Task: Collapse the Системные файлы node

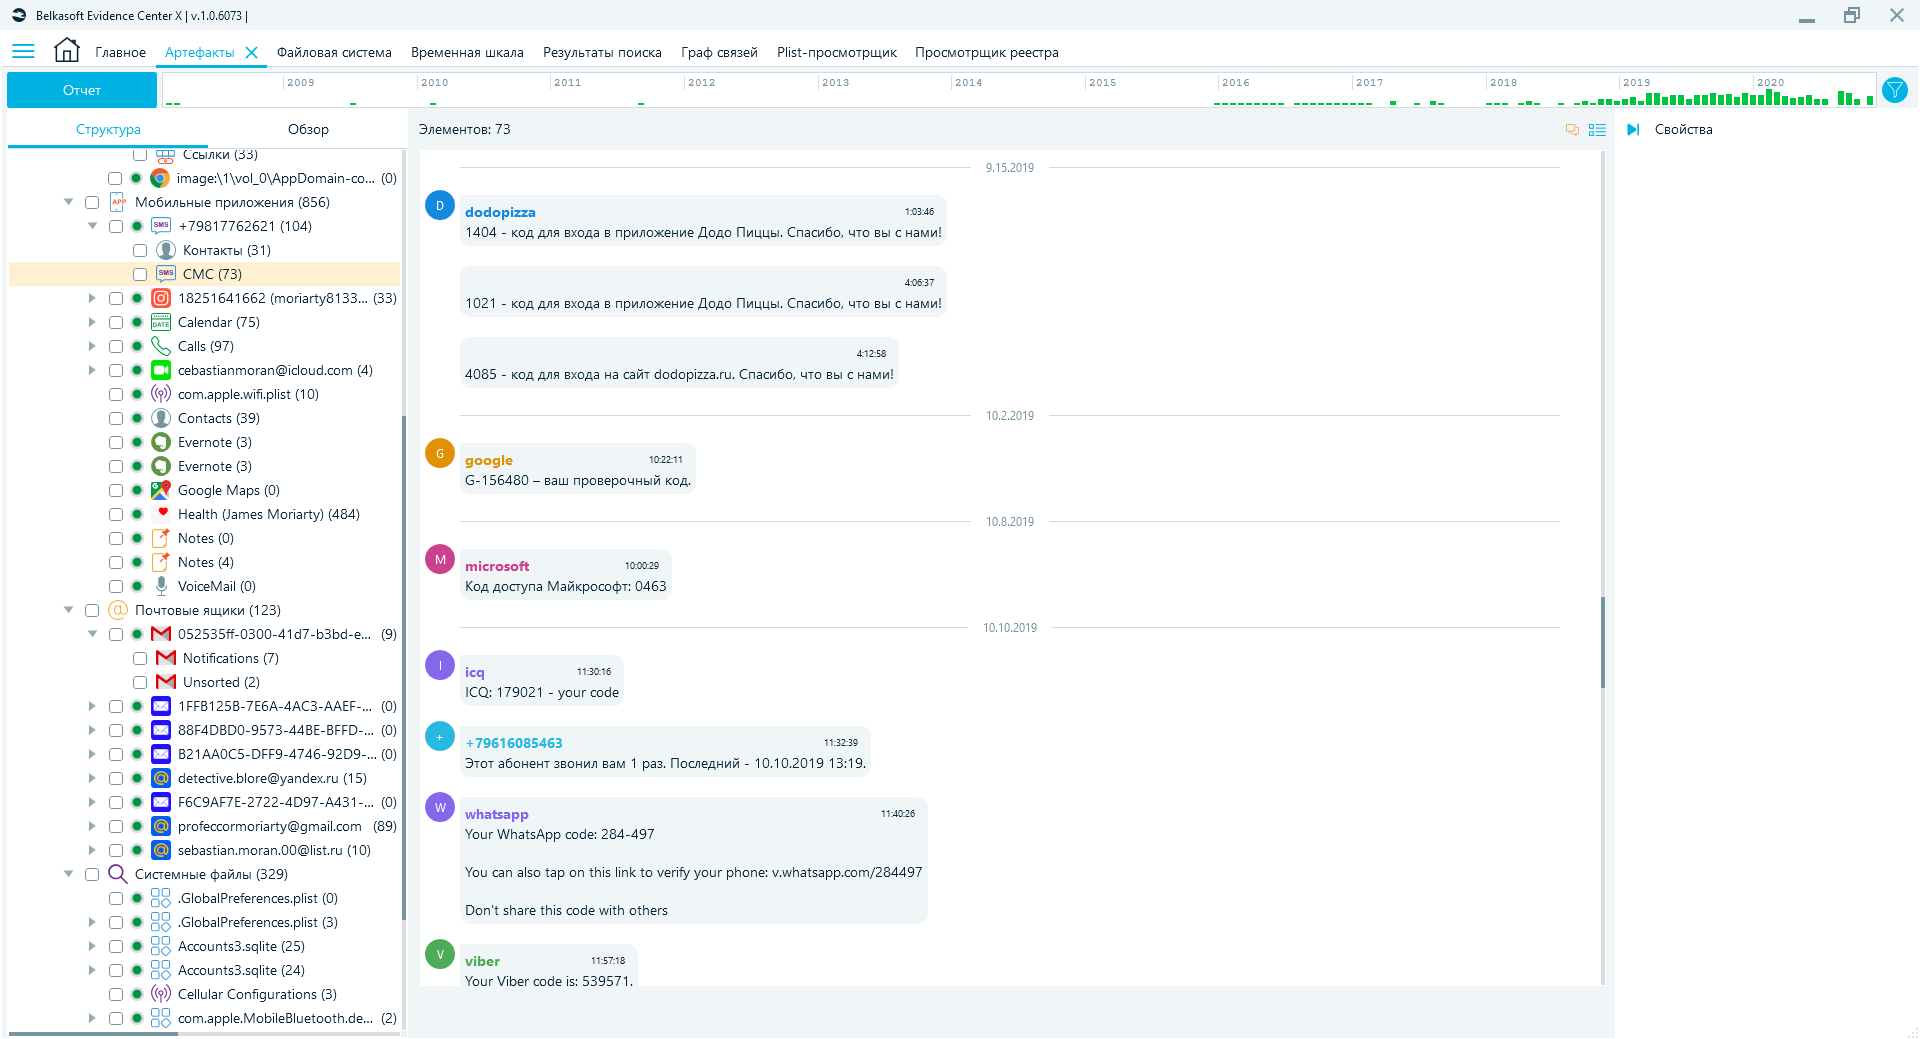Action: pyautogui.click(x=69, y=874)
